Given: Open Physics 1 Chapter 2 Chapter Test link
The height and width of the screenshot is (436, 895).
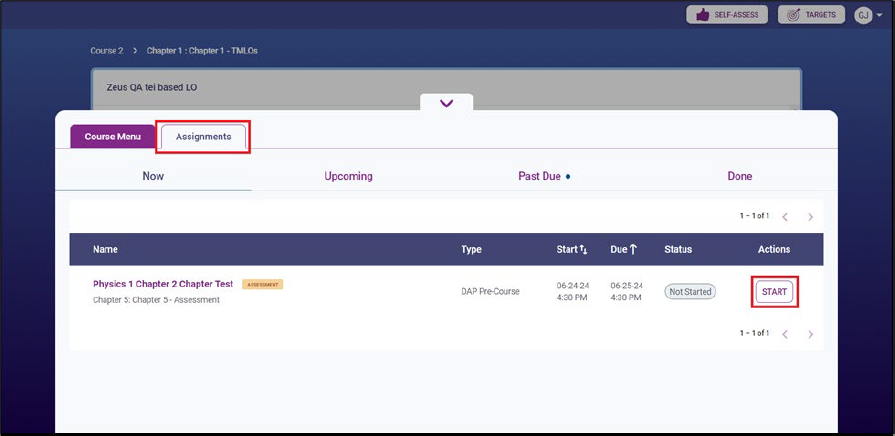Looking at the screenshot, I should point(163,284).
